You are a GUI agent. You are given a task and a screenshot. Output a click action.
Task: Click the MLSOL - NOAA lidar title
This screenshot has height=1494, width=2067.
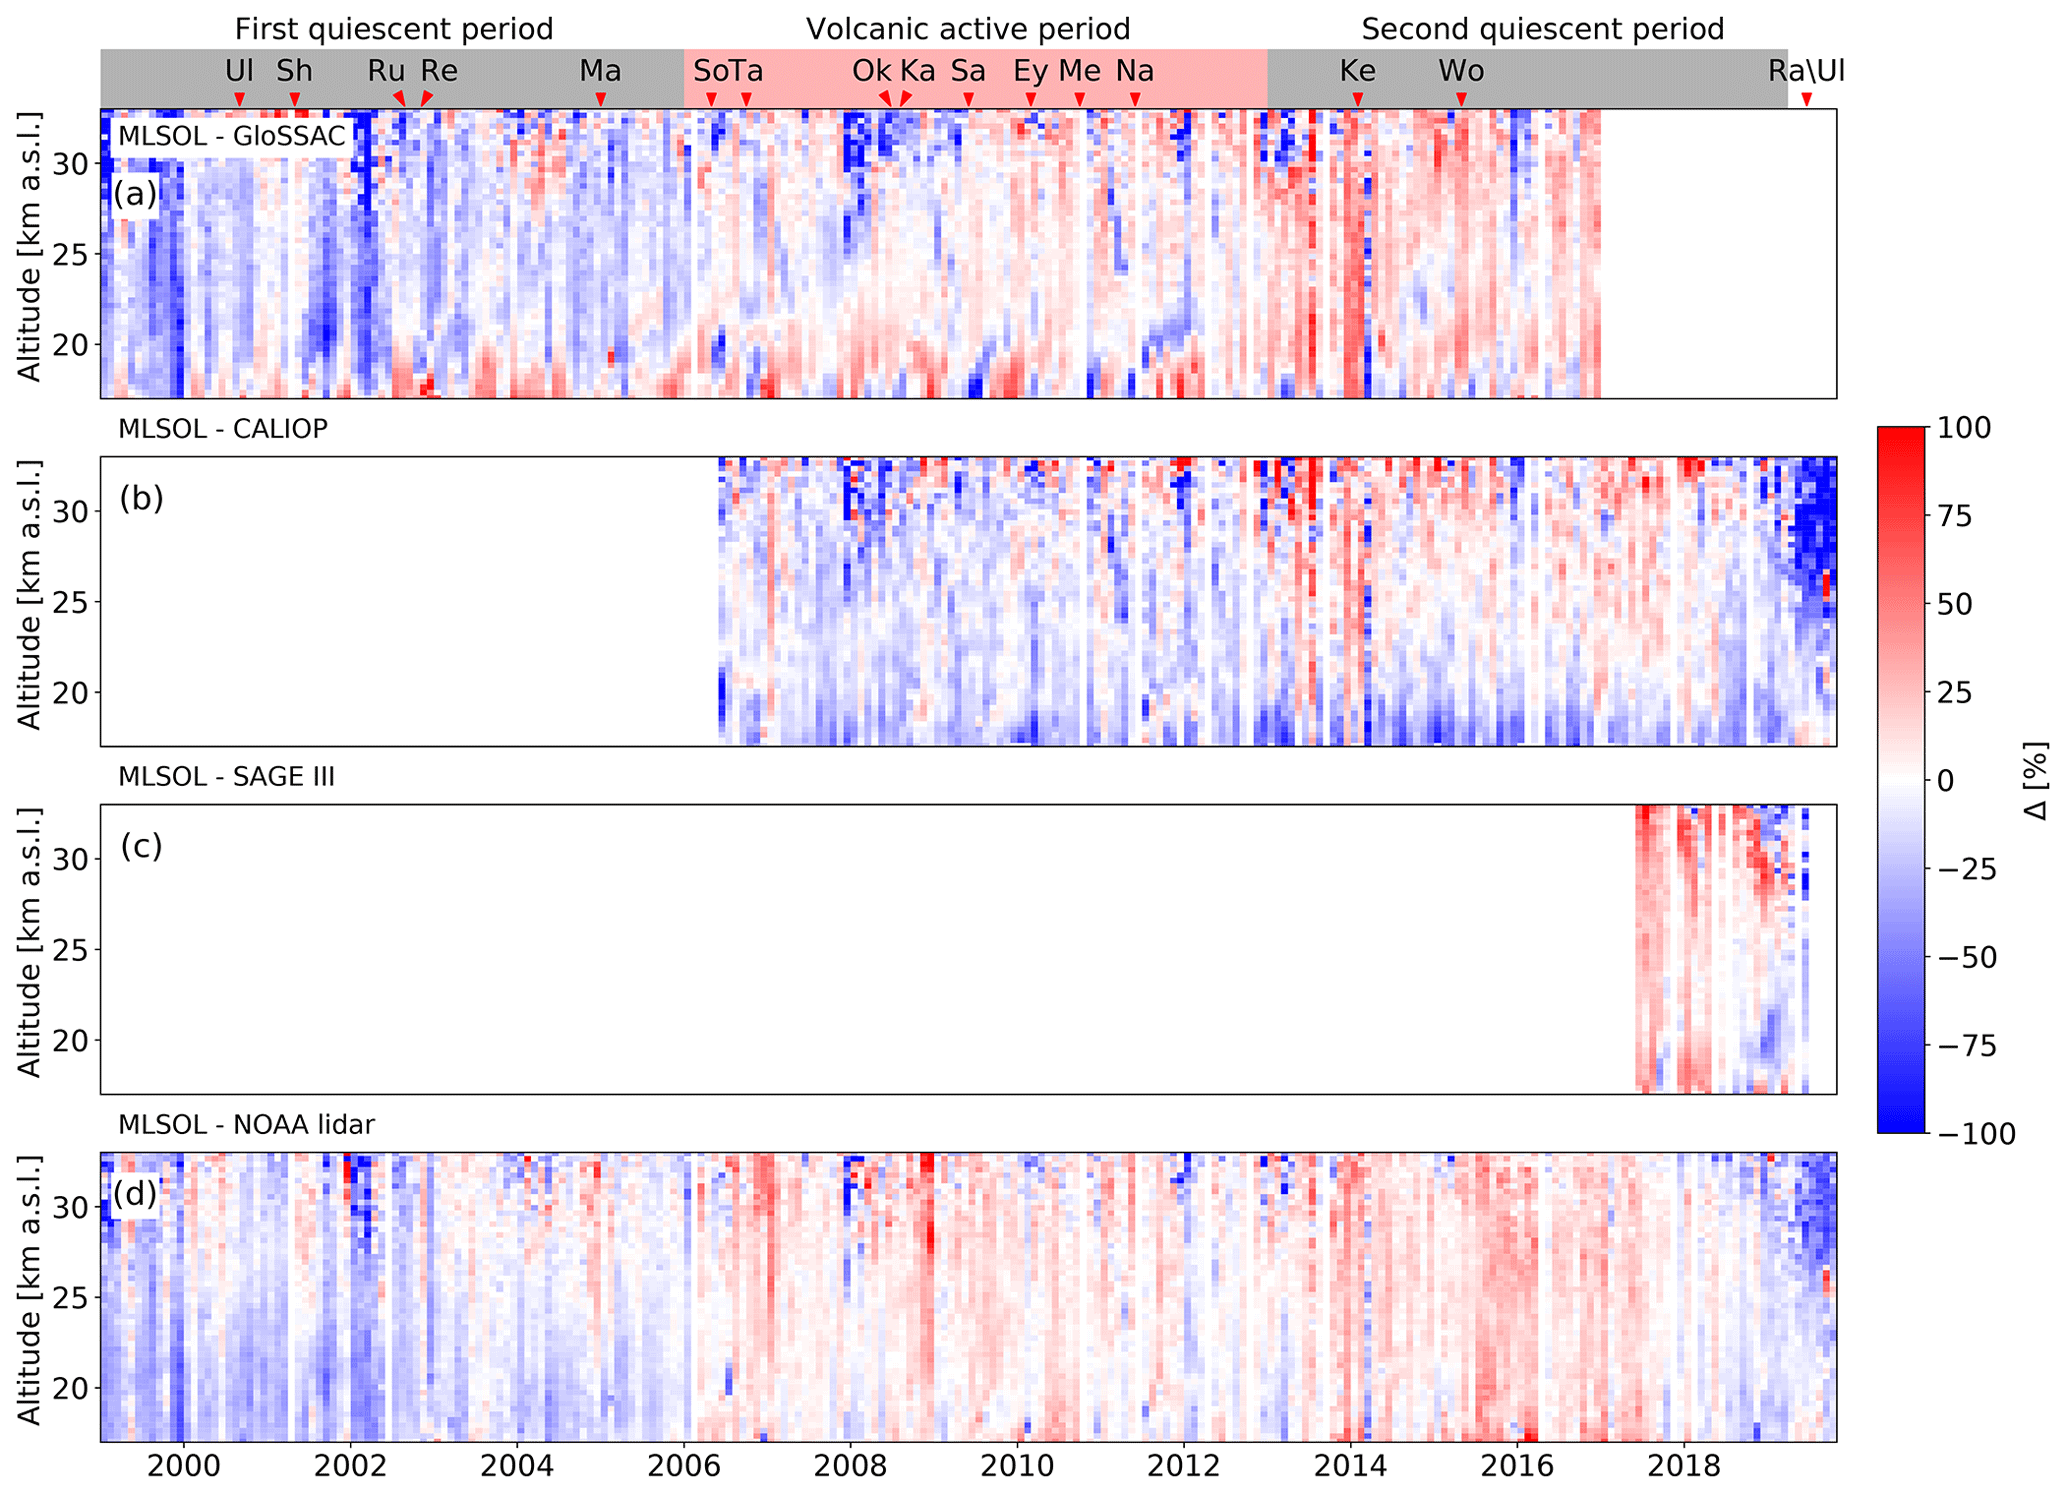pyautogui.click(x=246, y=1125)
